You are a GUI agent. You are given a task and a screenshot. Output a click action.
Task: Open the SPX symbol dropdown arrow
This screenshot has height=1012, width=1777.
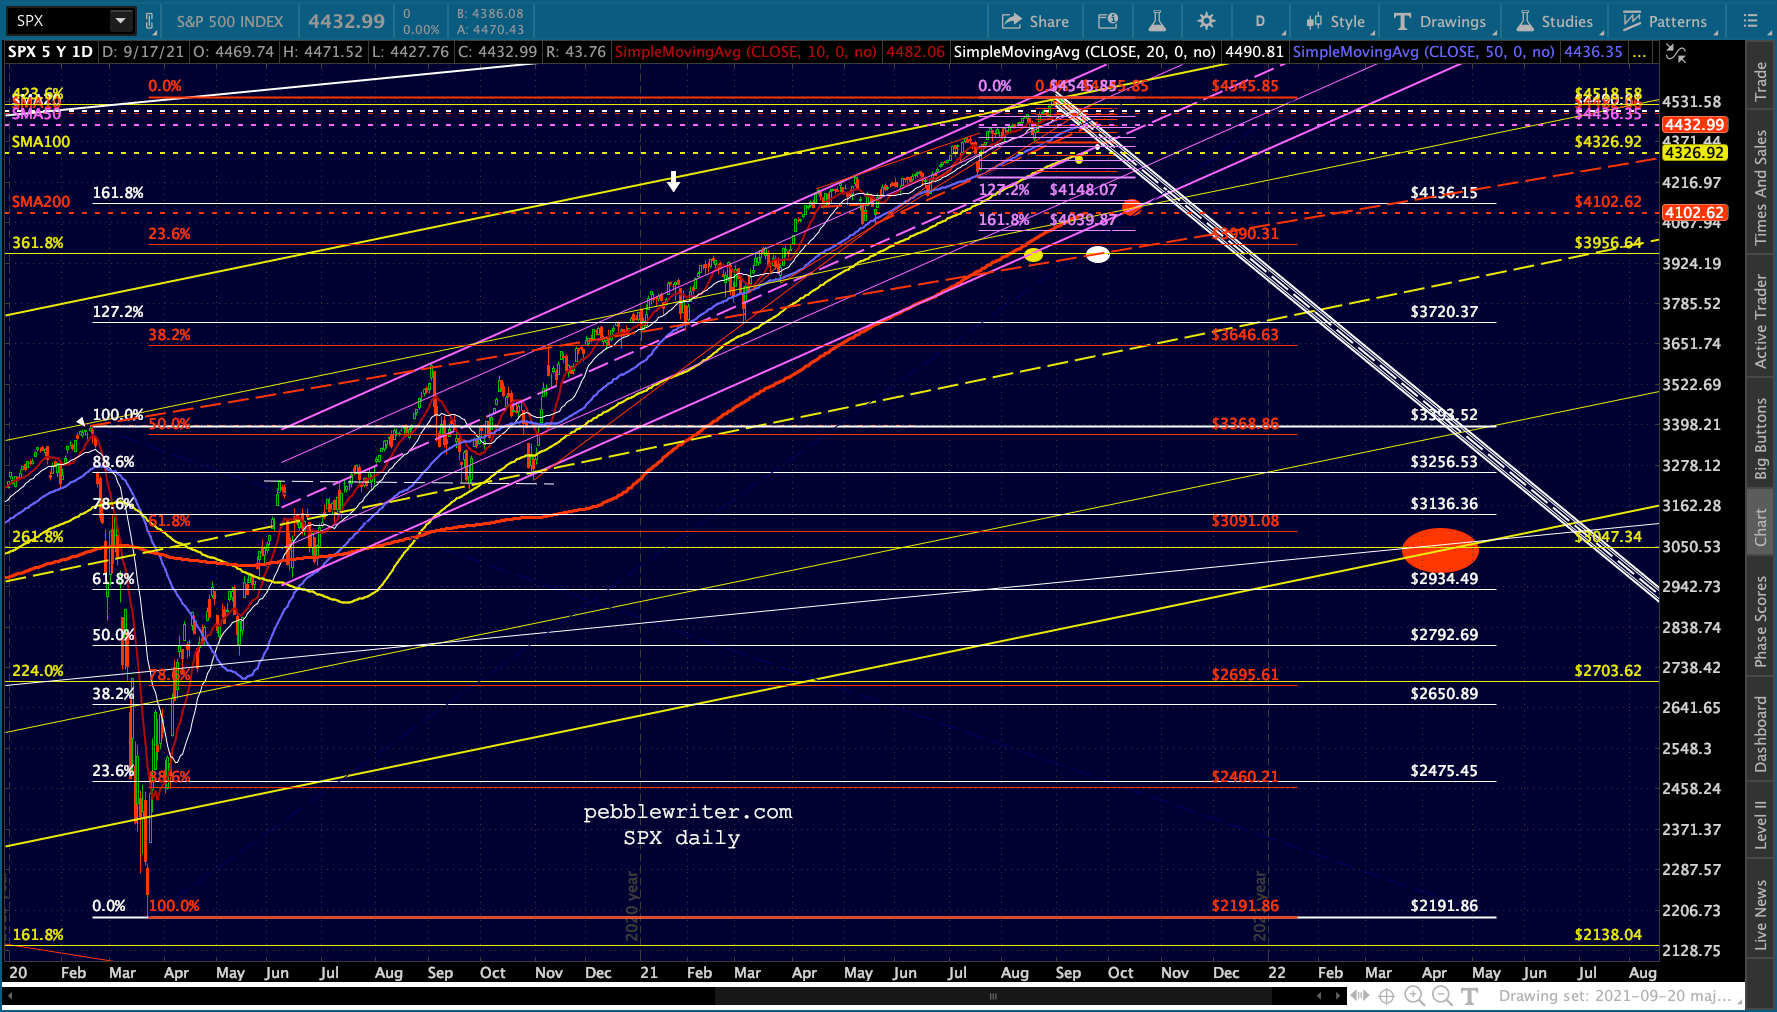coord(120,20)
